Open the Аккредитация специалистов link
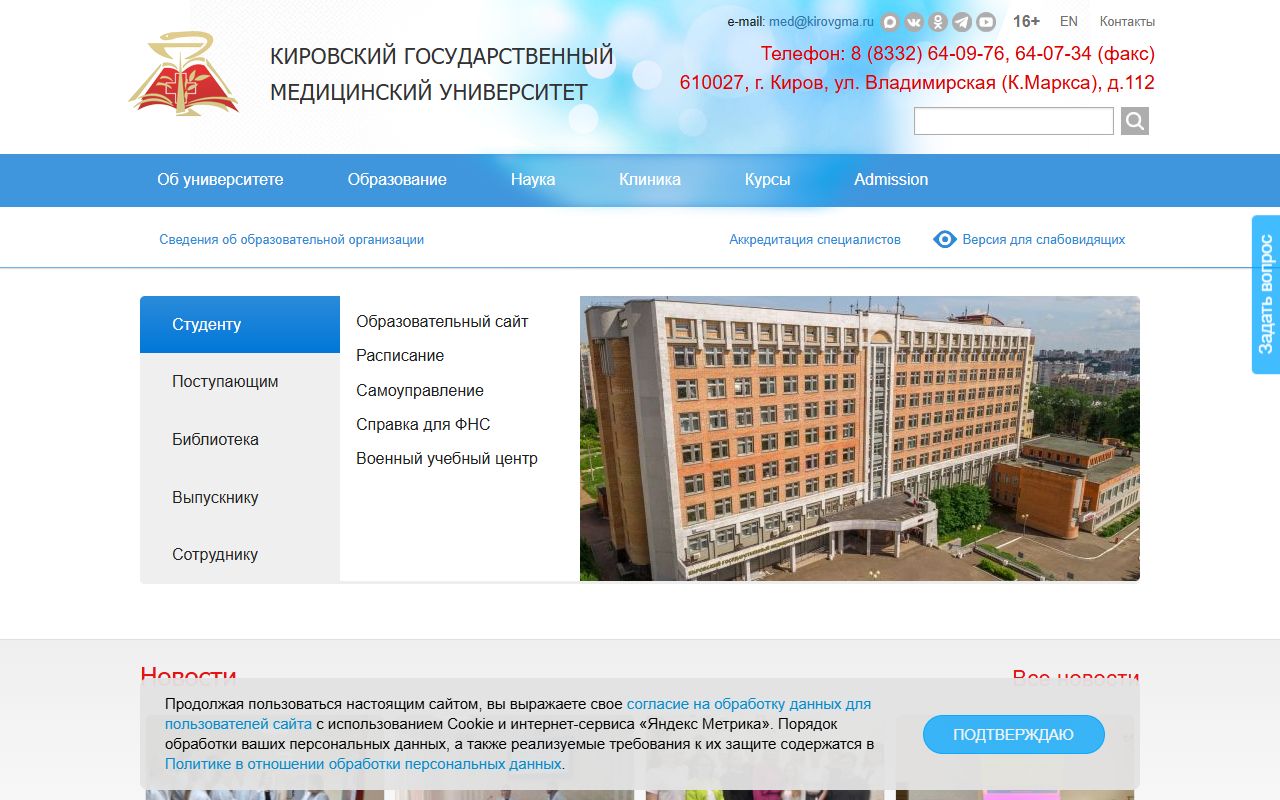 pos(815,240)
